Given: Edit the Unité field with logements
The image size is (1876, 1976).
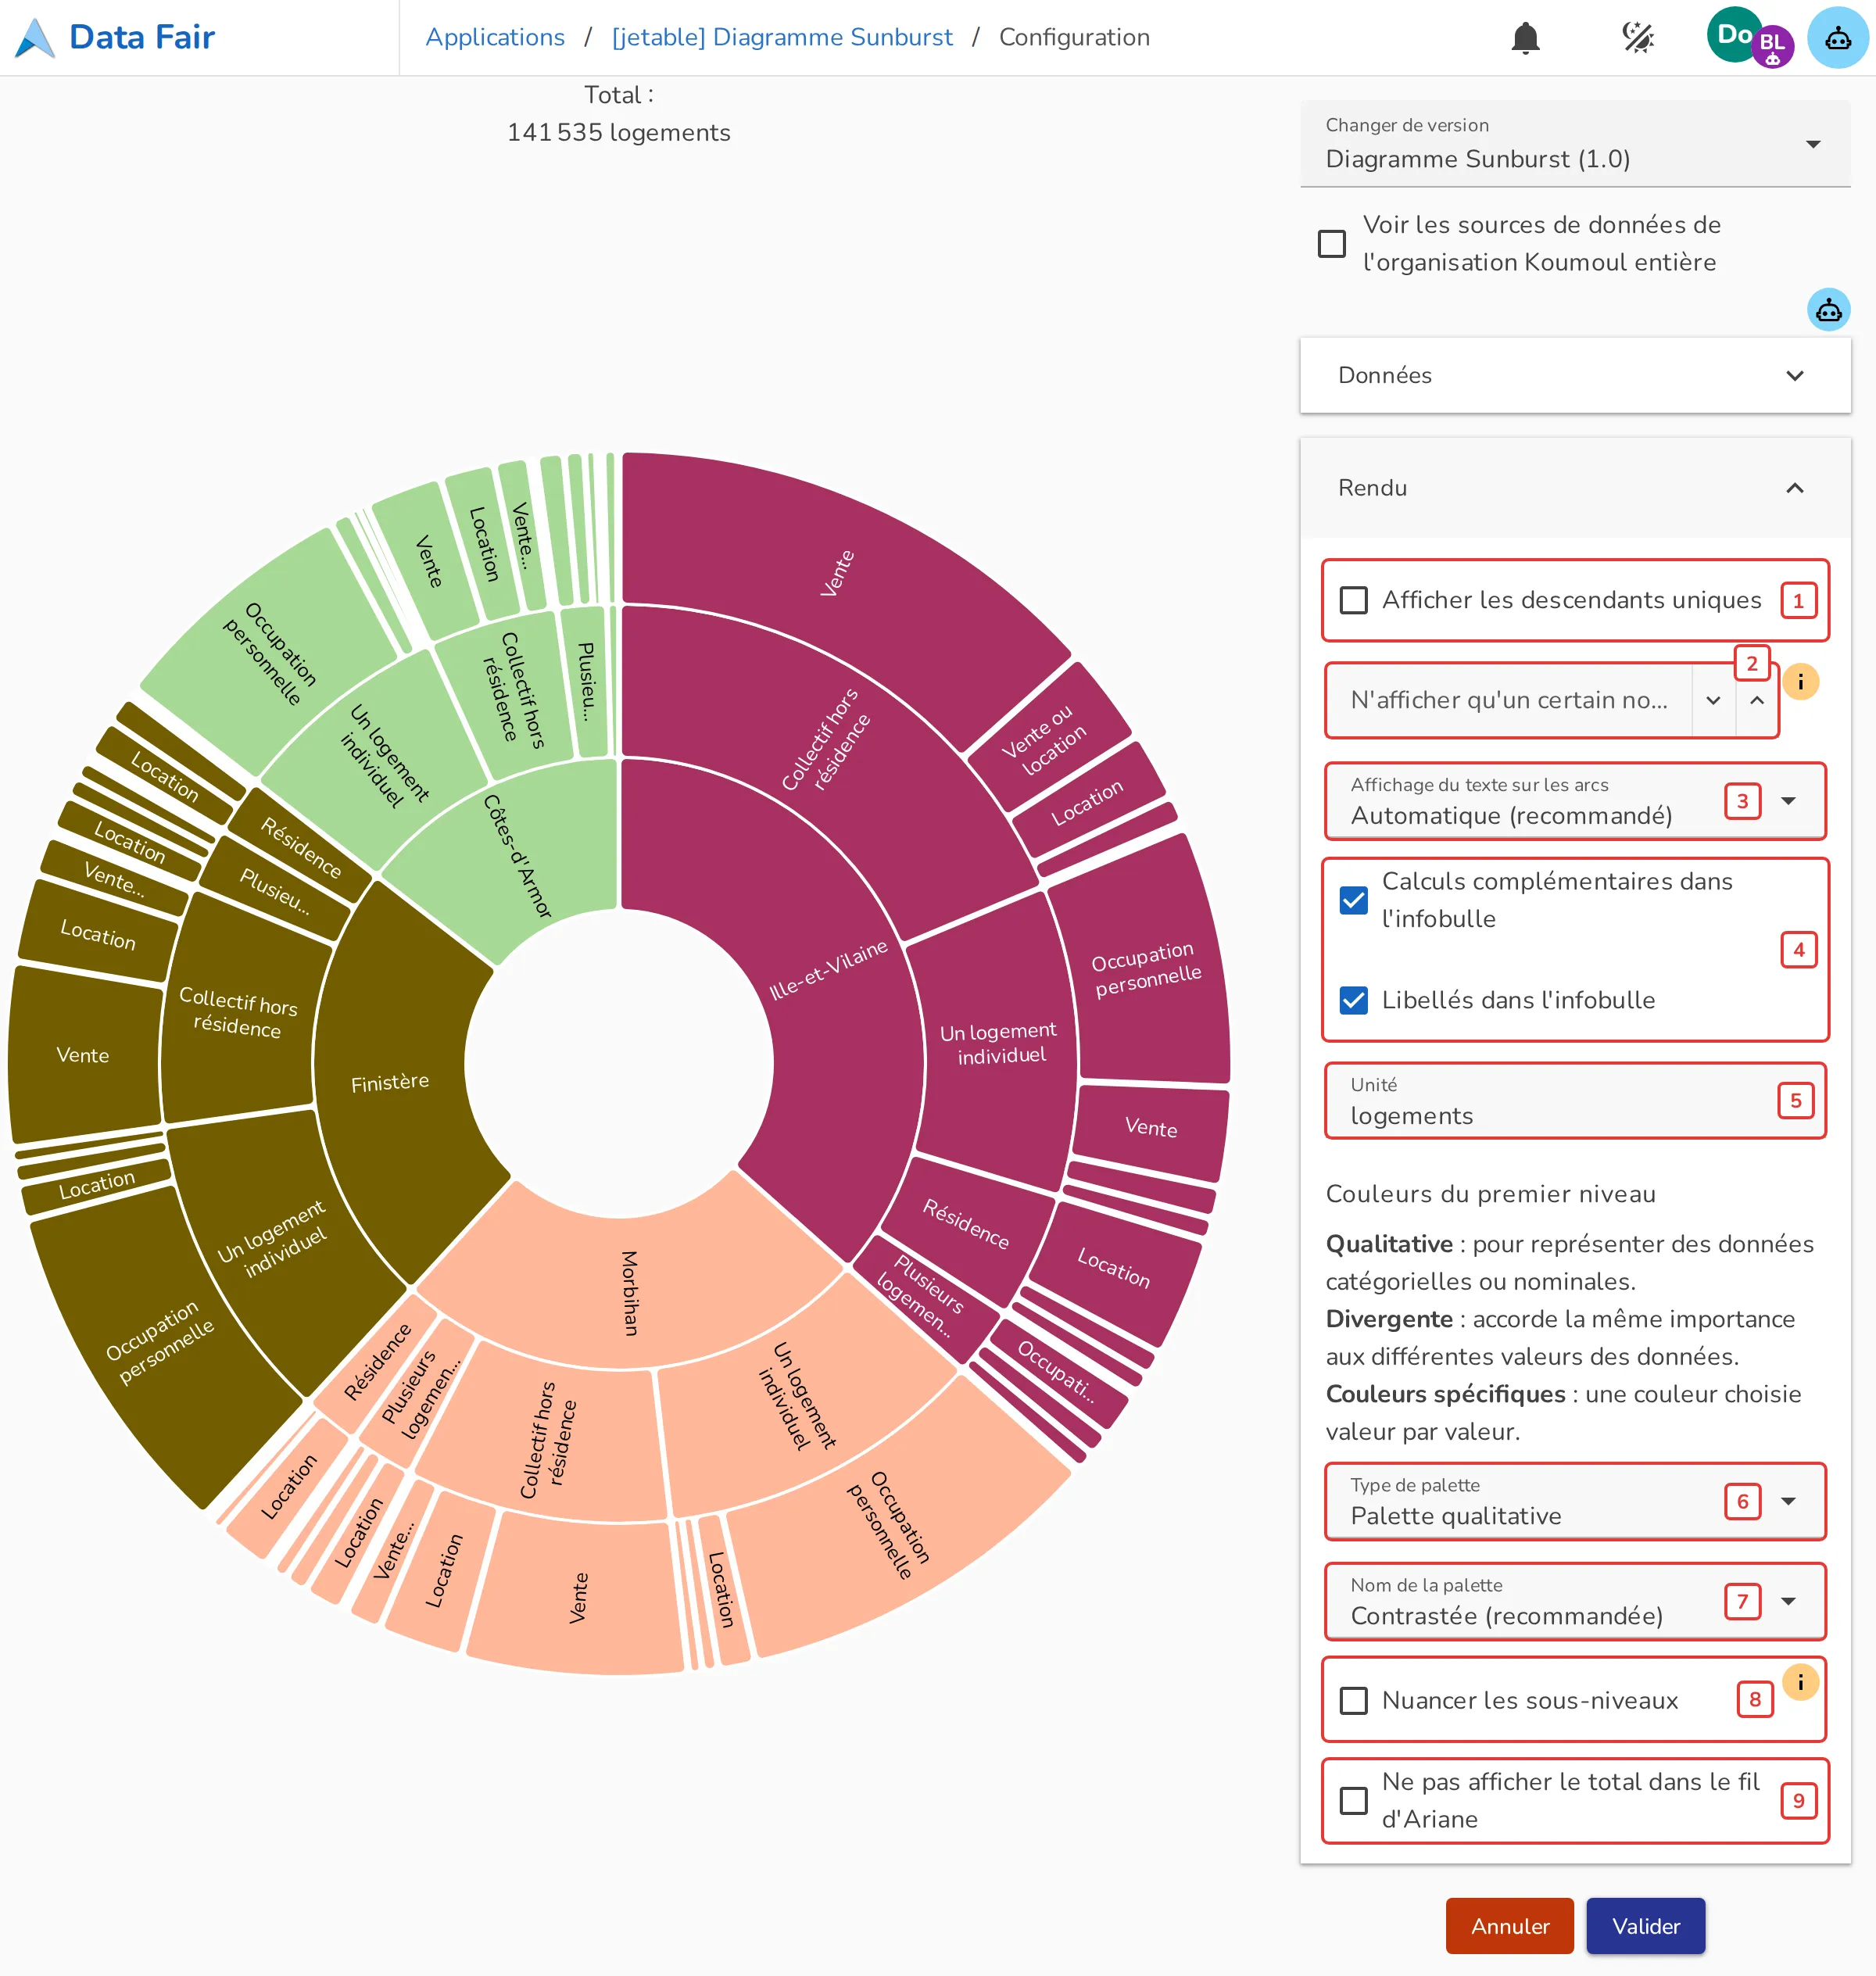Looking at the screenshot, I should pyautogui.click(x=1575, y=1101).
